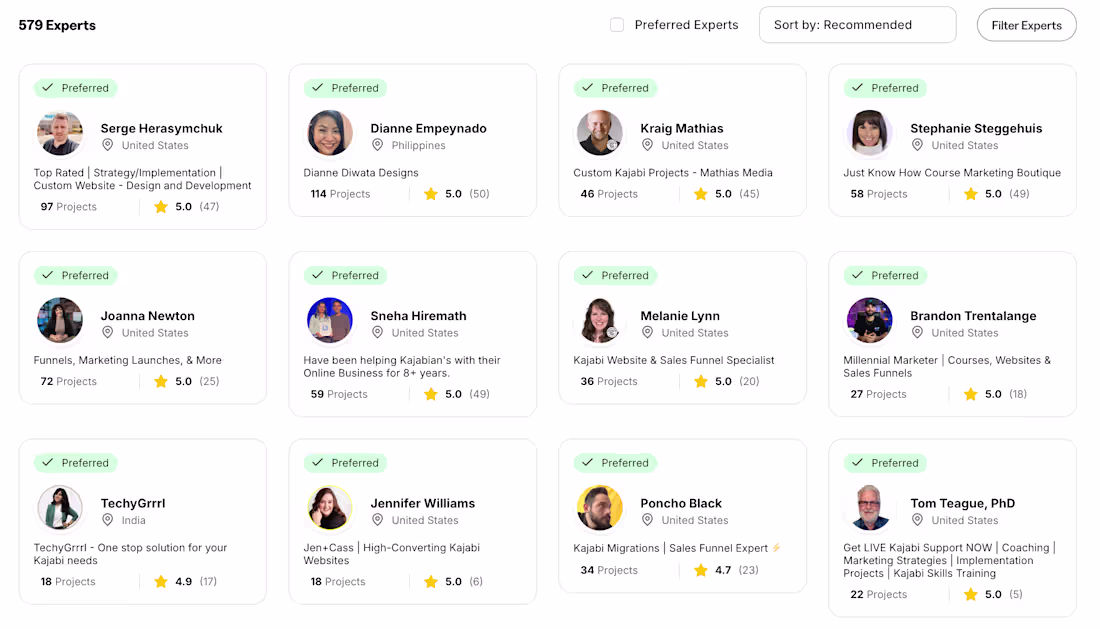Click the Filter Experts button
The height and width of the screenshot is (629, 1100).
(x=1026, y=24)
